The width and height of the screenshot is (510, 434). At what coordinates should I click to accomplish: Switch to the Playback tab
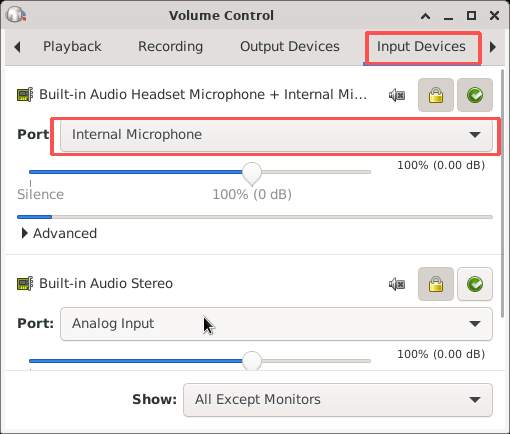point(72,47)
